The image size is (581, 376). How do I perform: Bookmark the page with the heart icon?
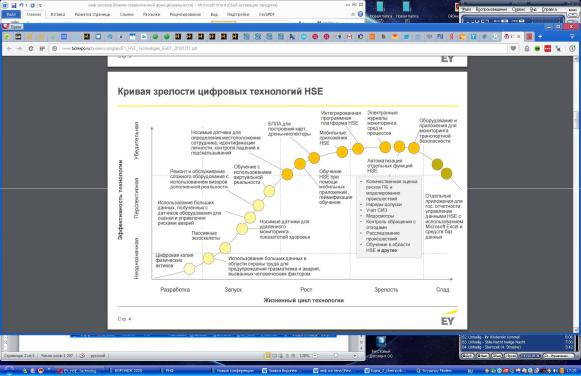513,49
